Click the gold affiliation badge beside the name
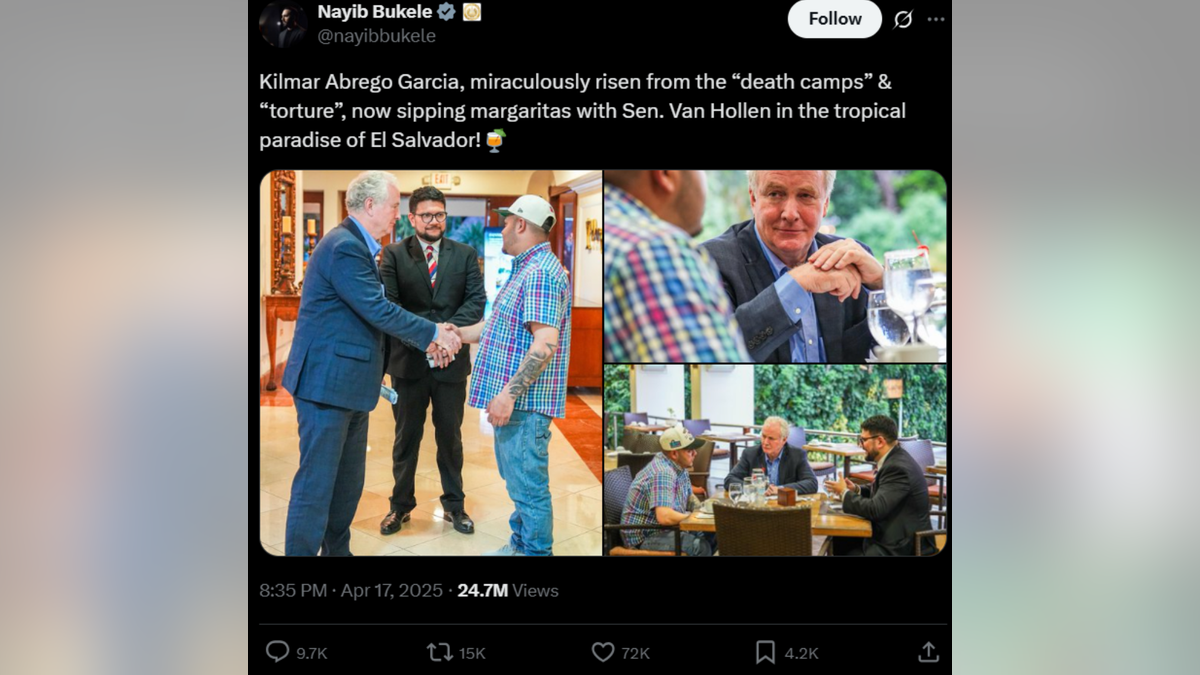The width and height of the screenshot is (1200, 675). (472, 12)
